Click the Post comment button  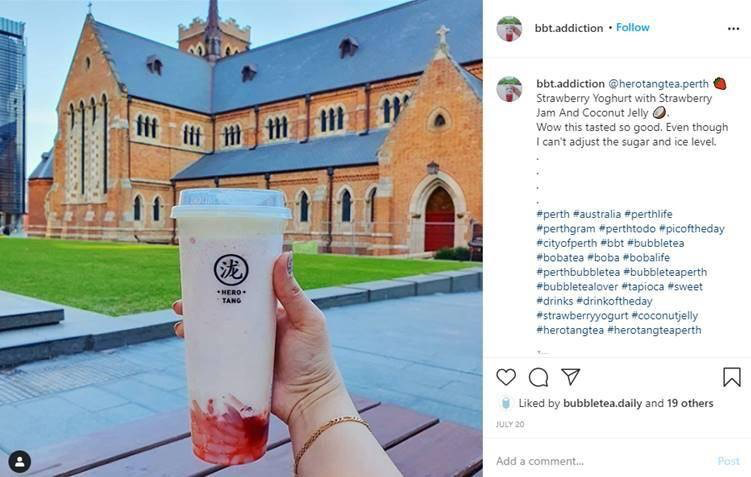(x=728, y=461)
